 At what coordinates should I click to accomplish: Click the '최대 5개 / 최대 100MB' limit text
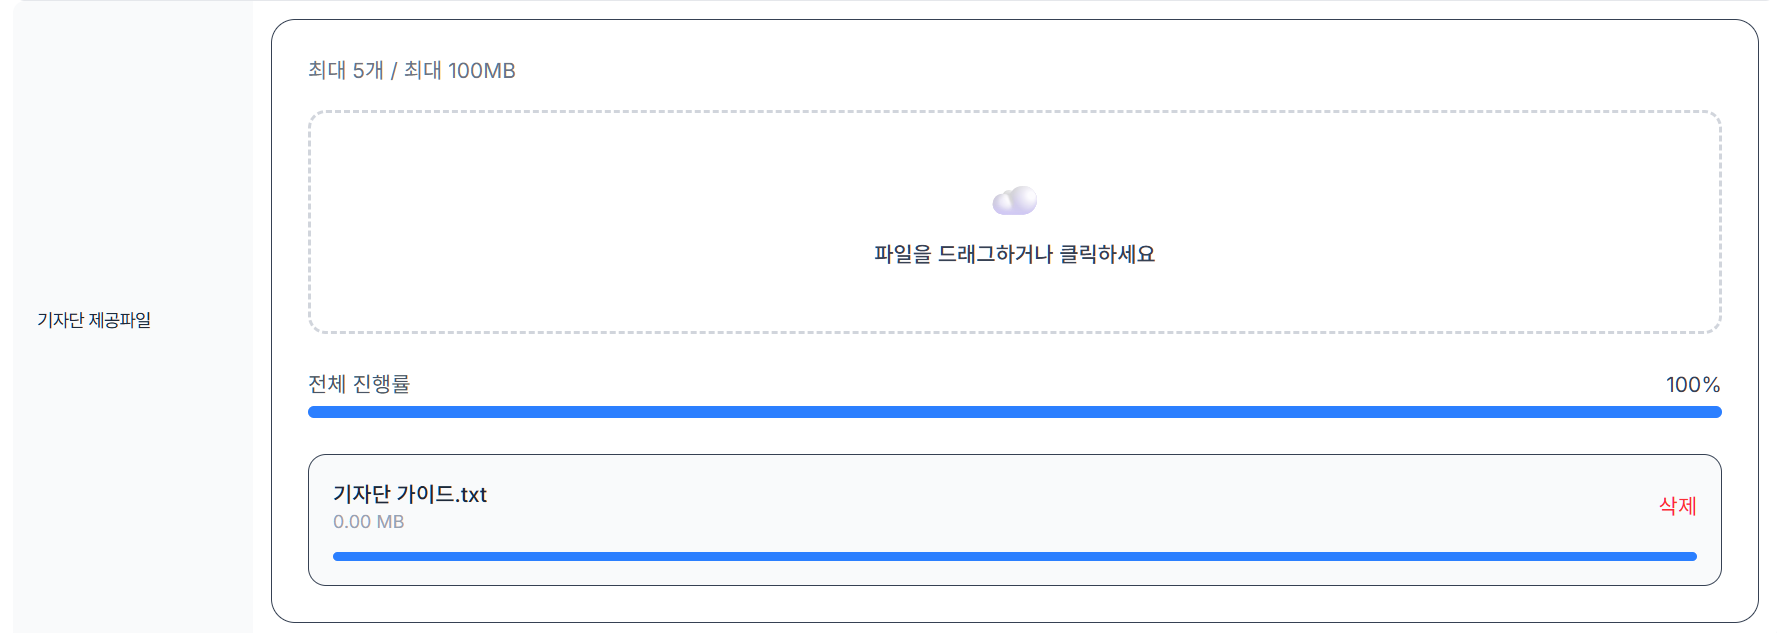click(411, 70)
